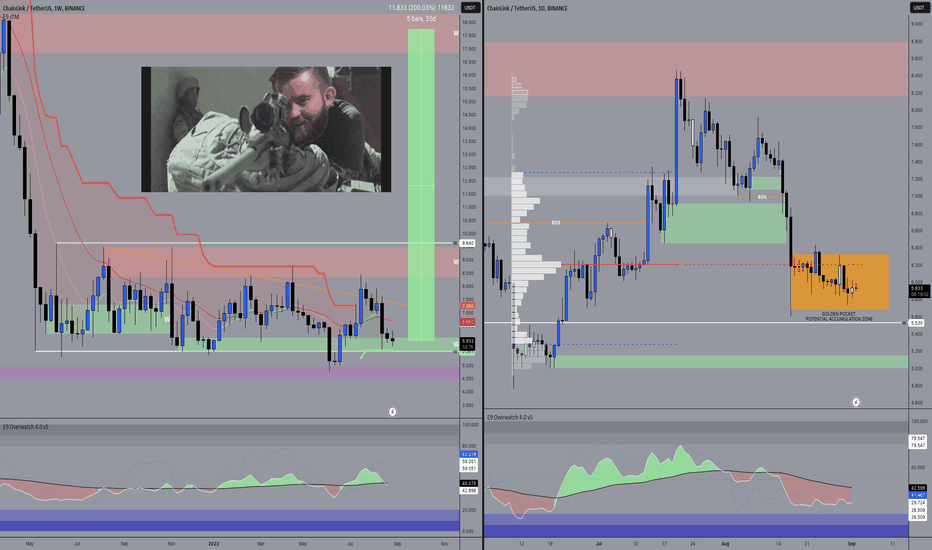932x550 pixels.
Task: Click the lightning event icon on weekly chart
Action: (392, 411)
